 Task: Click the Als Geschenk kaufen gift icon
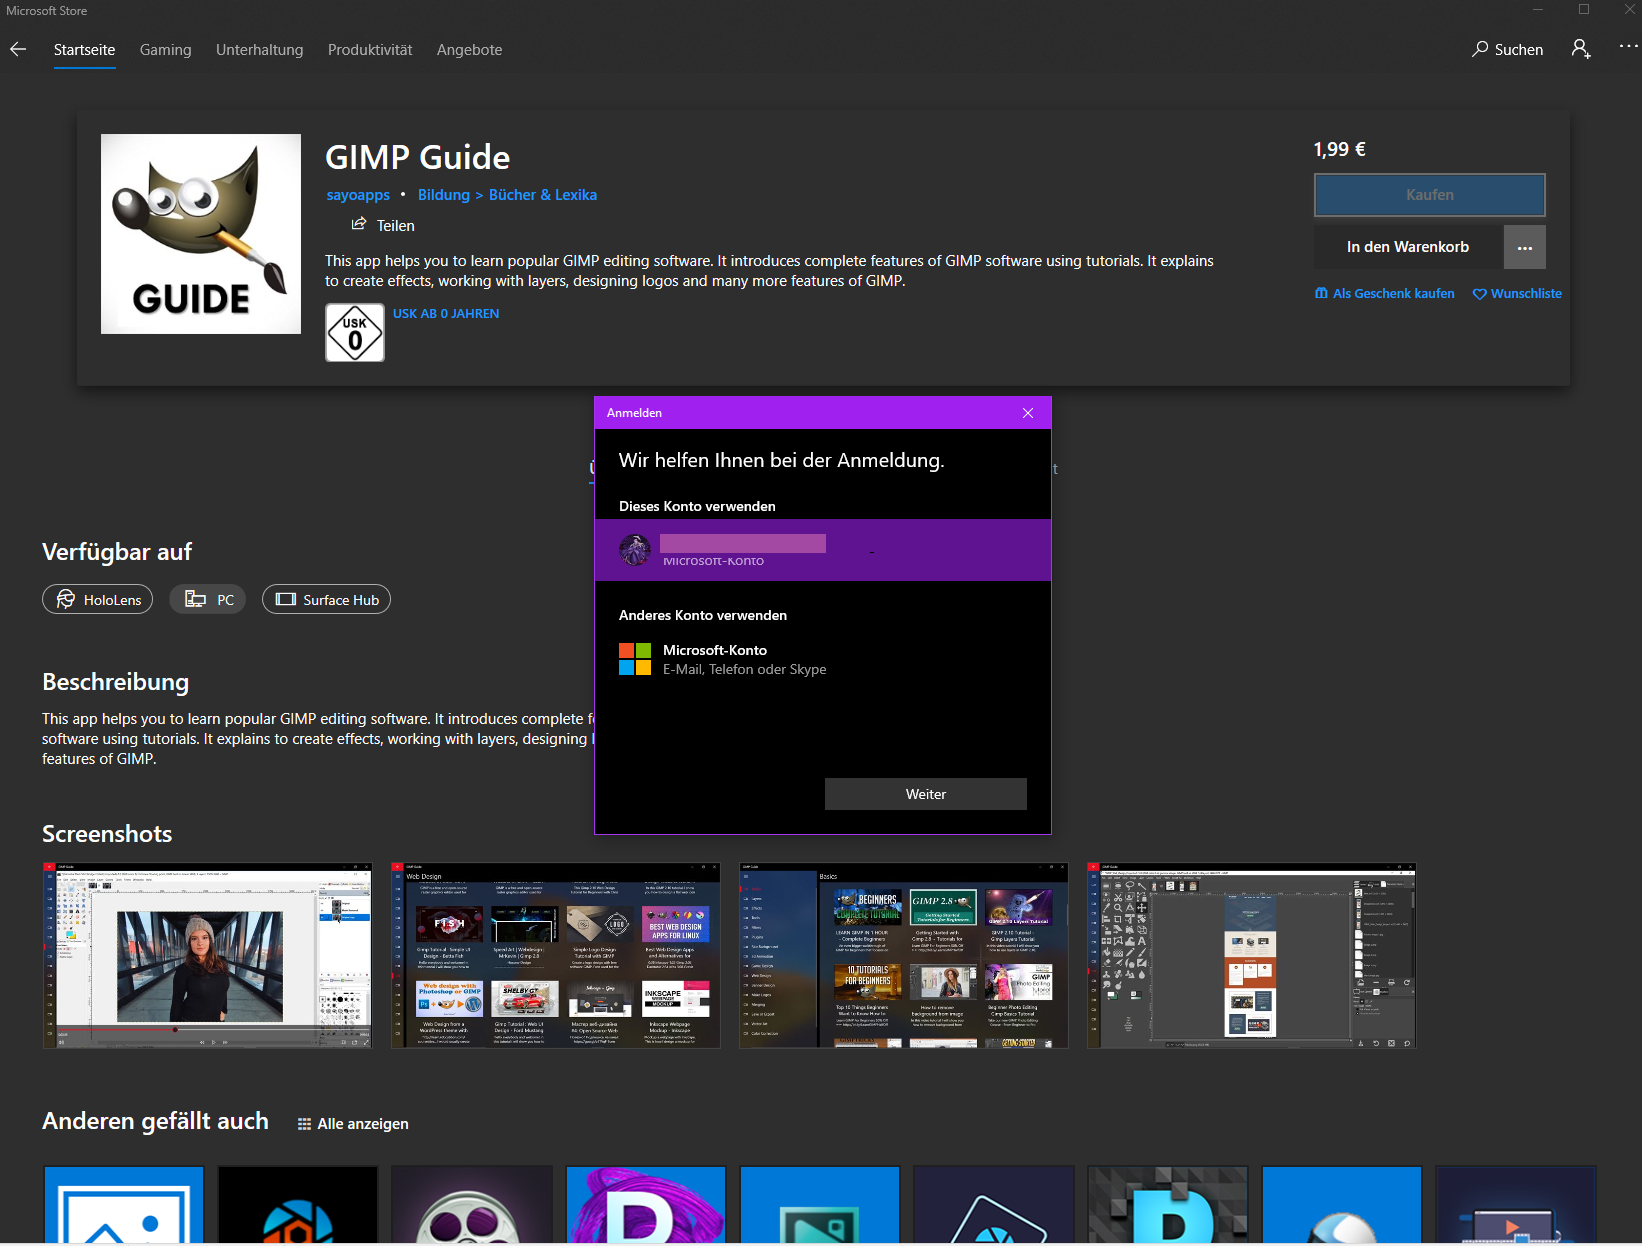(1321, 293)
